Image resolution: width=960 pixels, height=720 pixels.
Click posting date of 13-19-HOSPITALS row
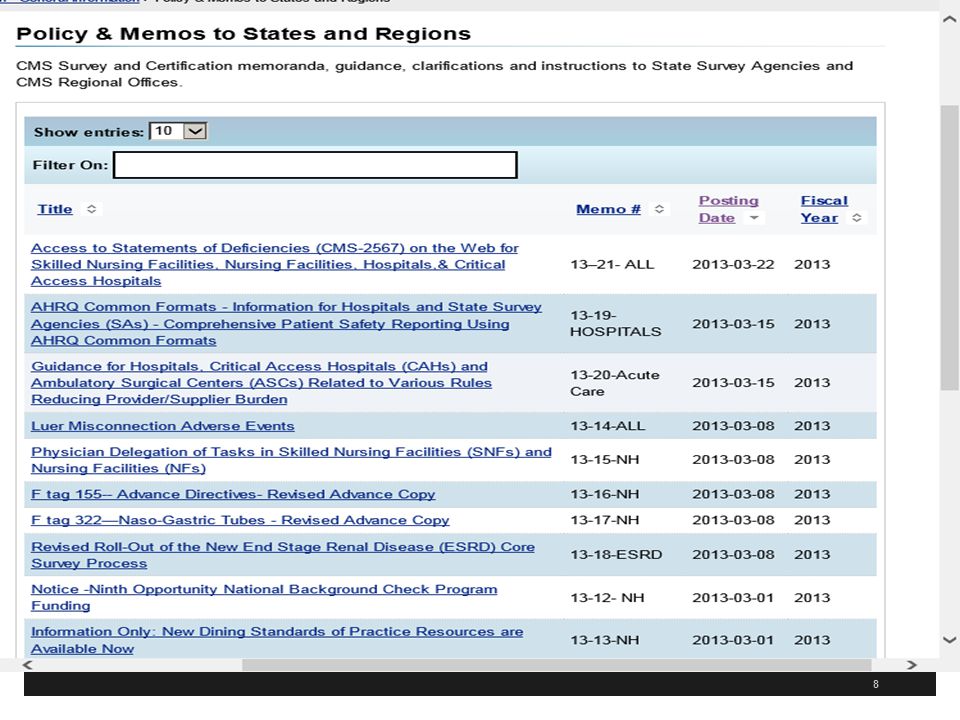point(733,324)
